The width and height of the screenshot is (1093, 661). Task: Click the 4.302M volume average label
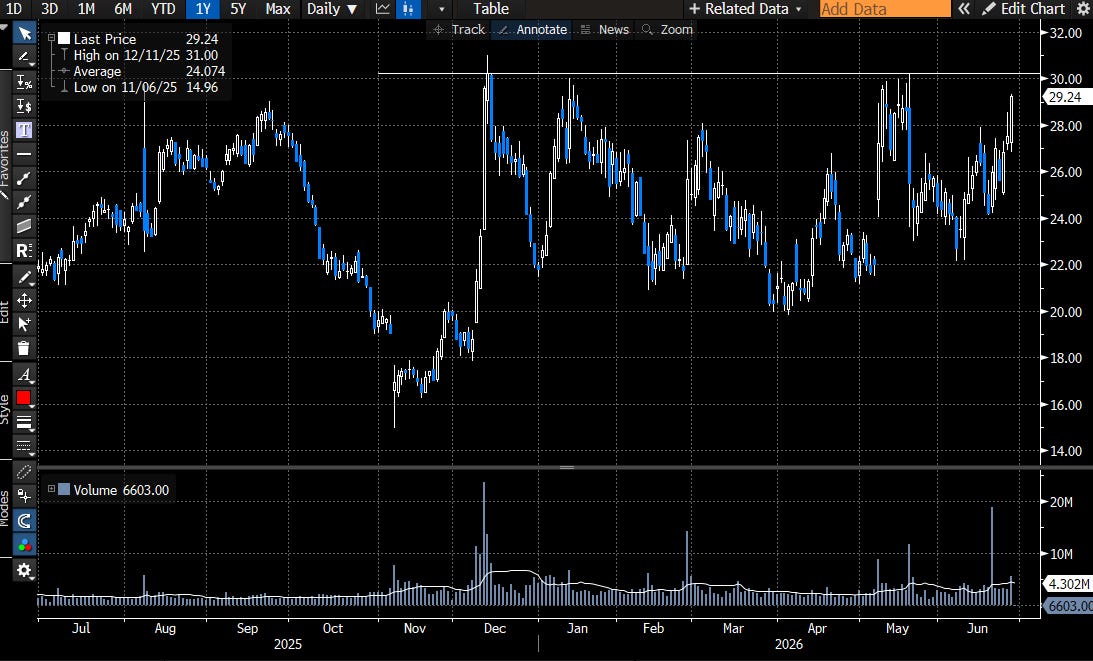point(1067,584)
